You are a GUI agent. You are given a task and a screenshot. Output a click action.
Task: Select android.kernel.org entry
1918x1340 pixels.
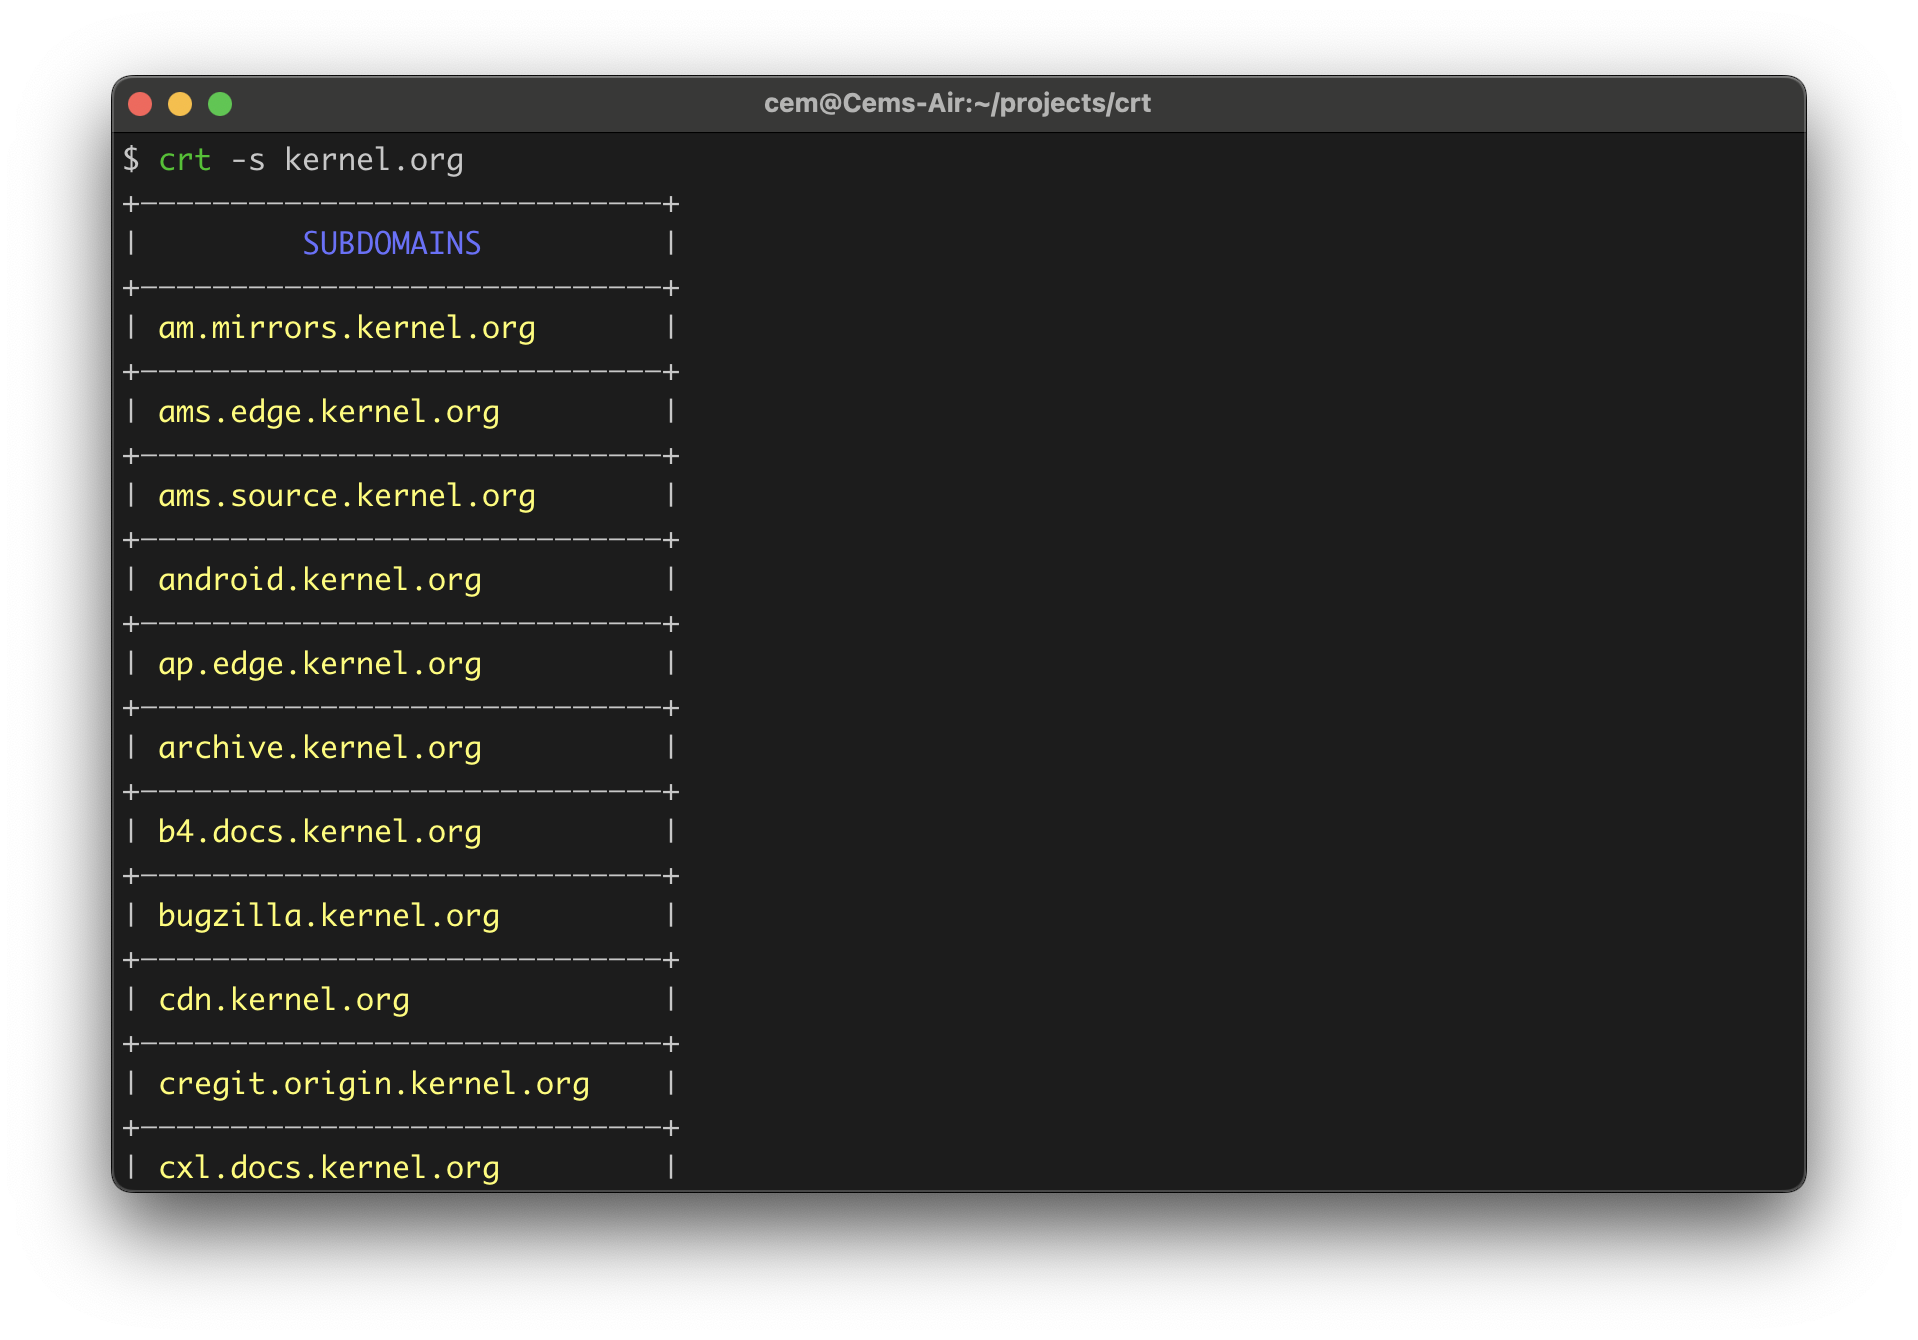coord(320,580)
